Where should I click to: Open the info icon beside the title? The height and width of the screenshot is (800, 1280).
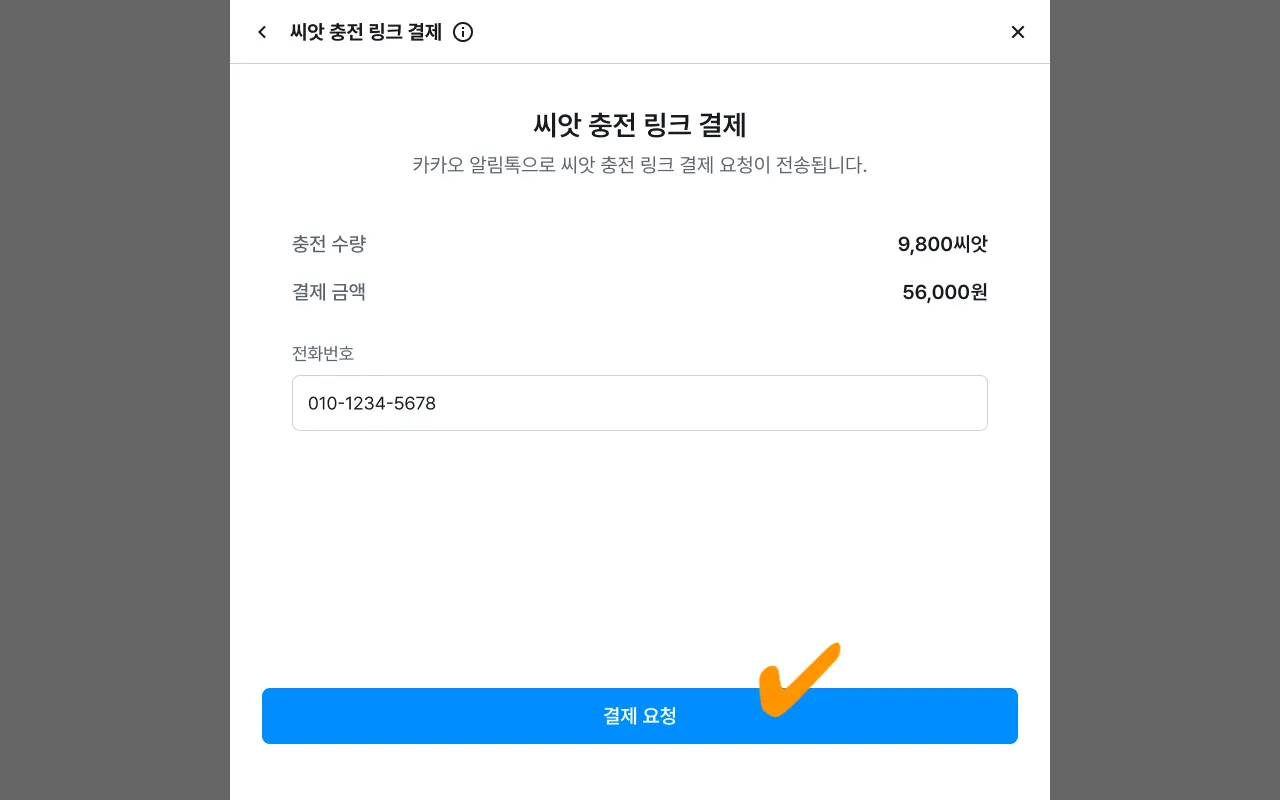(463, 32)
